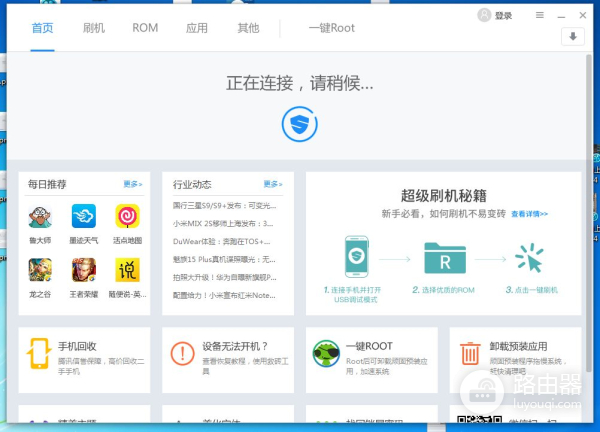Open the 卸载预装应用 card

[515, 360]
